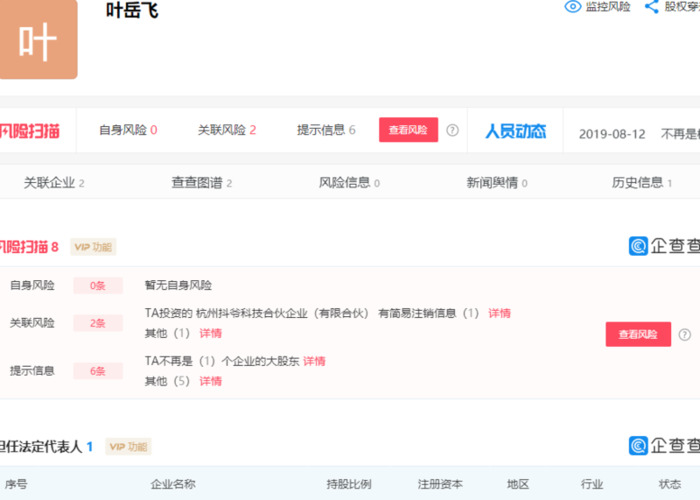Screen dimensions: 700x500
Task: Open 杭州抖爷科技合伙企业（有限合伙） link
Action: point(282,313)
